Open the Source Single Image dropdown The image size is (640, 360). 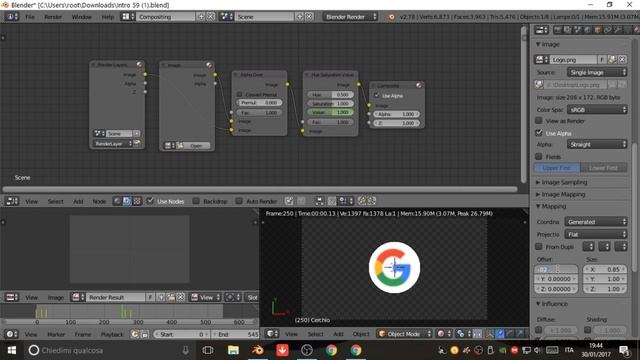(597, 72)
